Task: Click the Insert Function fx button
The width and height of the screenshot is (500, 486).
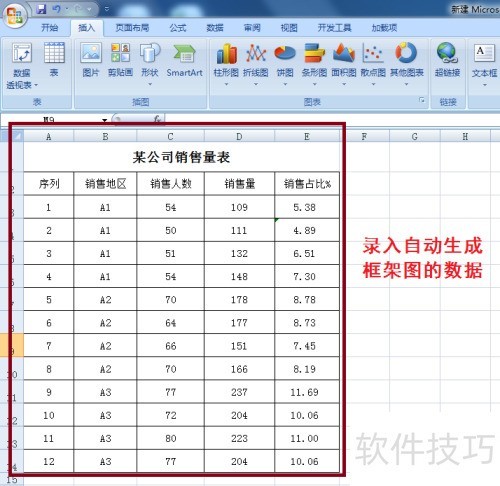Action: pyautogui.click(x=158, y=119)
